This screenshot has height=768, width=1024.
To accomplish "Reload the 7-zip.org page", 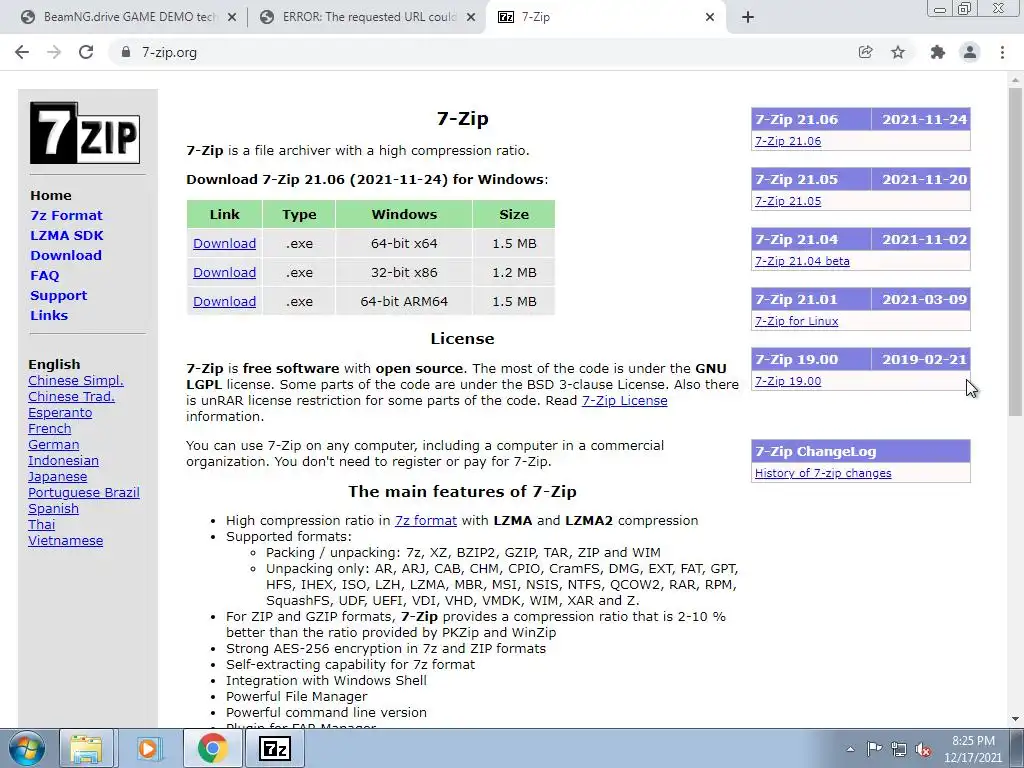I will [86, 52].
